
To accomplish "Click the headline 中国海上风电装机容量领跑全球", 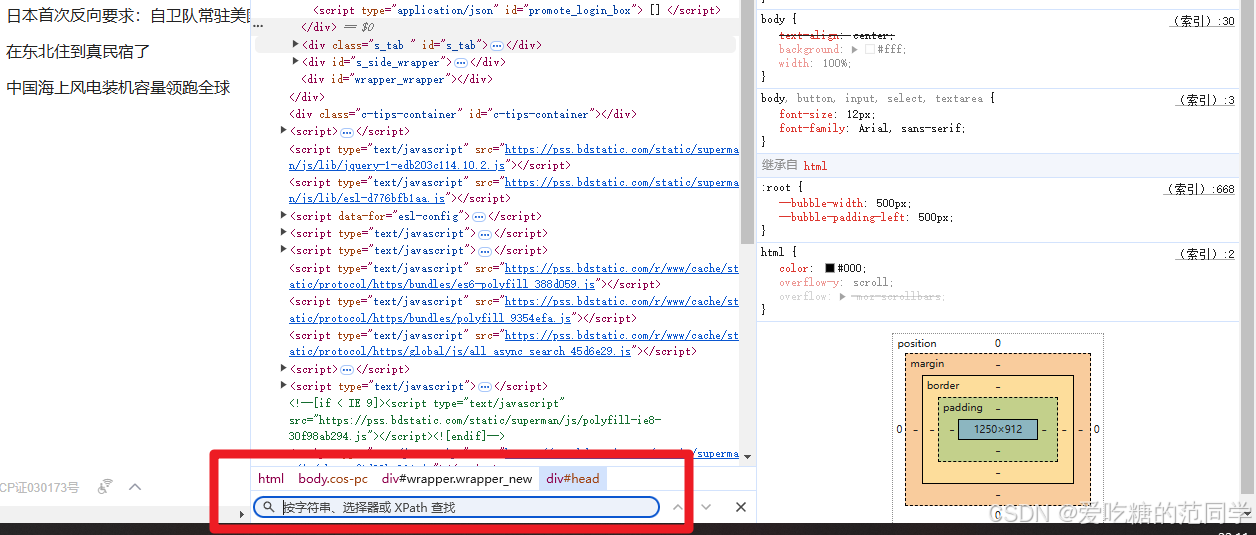I will [x=118, y=88].
